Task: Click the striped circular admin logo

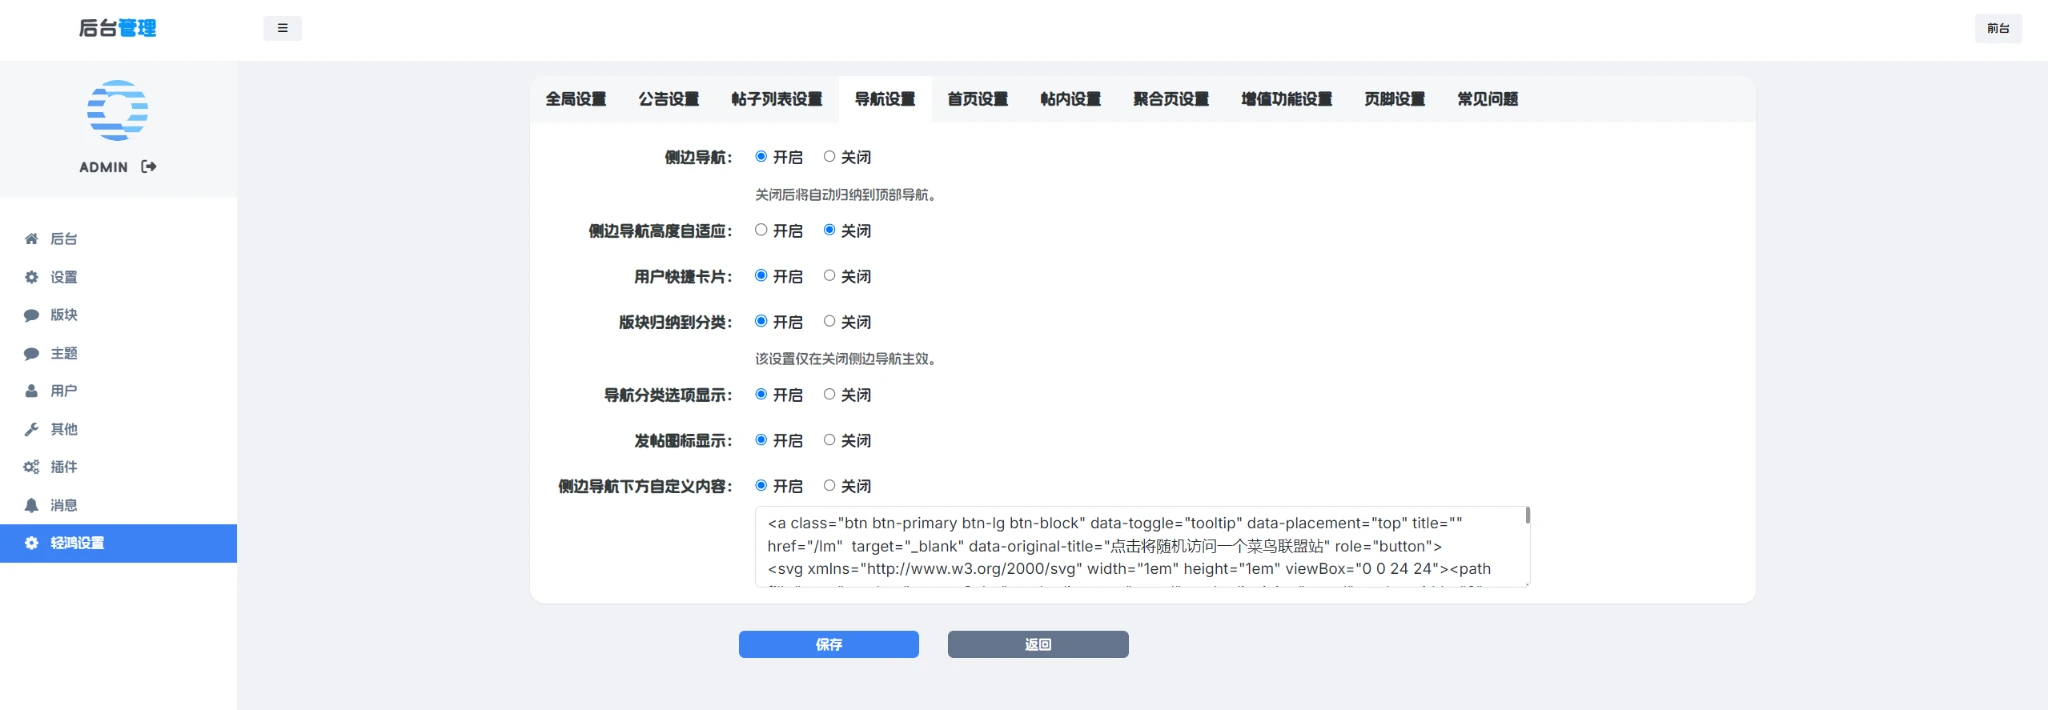Action: [x=118, y=110]
